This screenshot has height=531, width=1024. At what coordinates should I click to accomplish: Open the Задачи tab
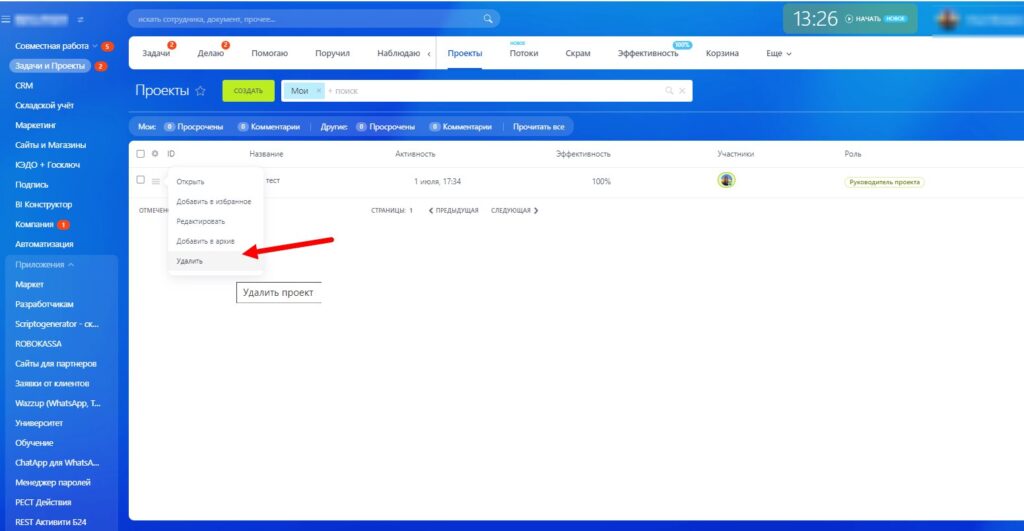click(x=156, y=54)
